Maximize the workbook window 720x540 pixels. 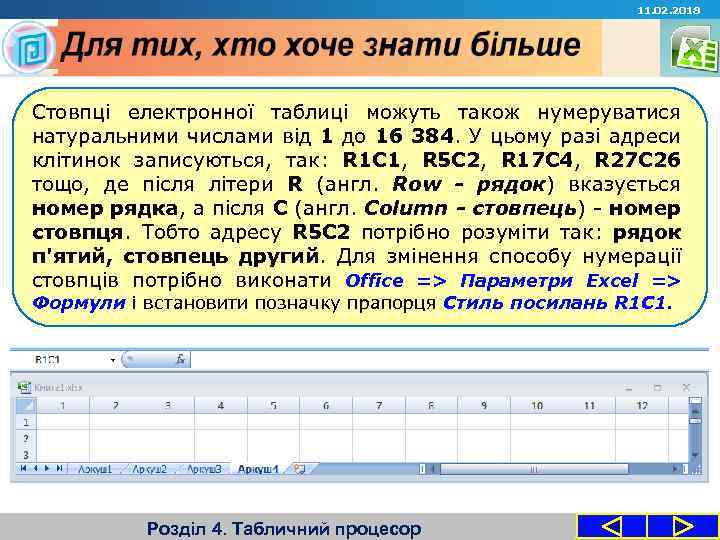(x=658, y=388)
